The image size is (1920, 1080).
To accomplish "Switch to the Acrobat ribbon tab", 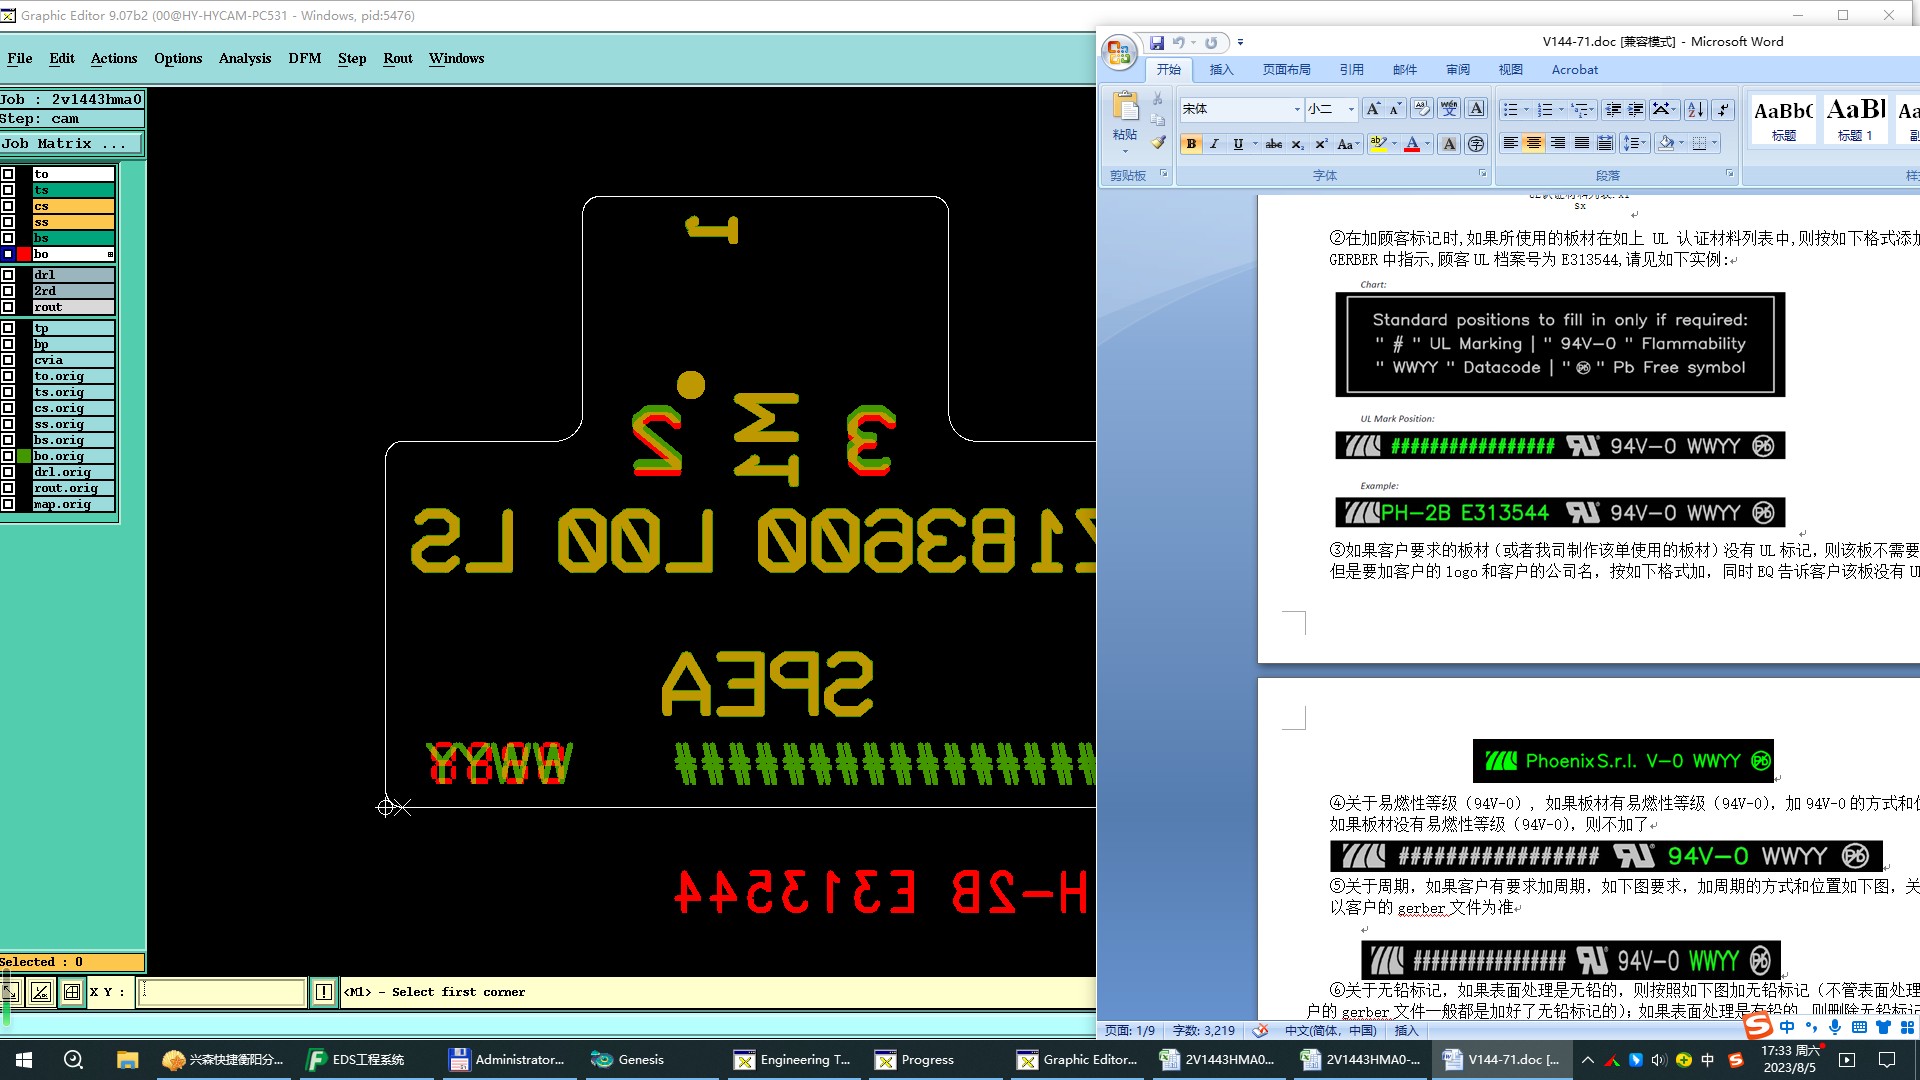I will tap(1575, 69).
